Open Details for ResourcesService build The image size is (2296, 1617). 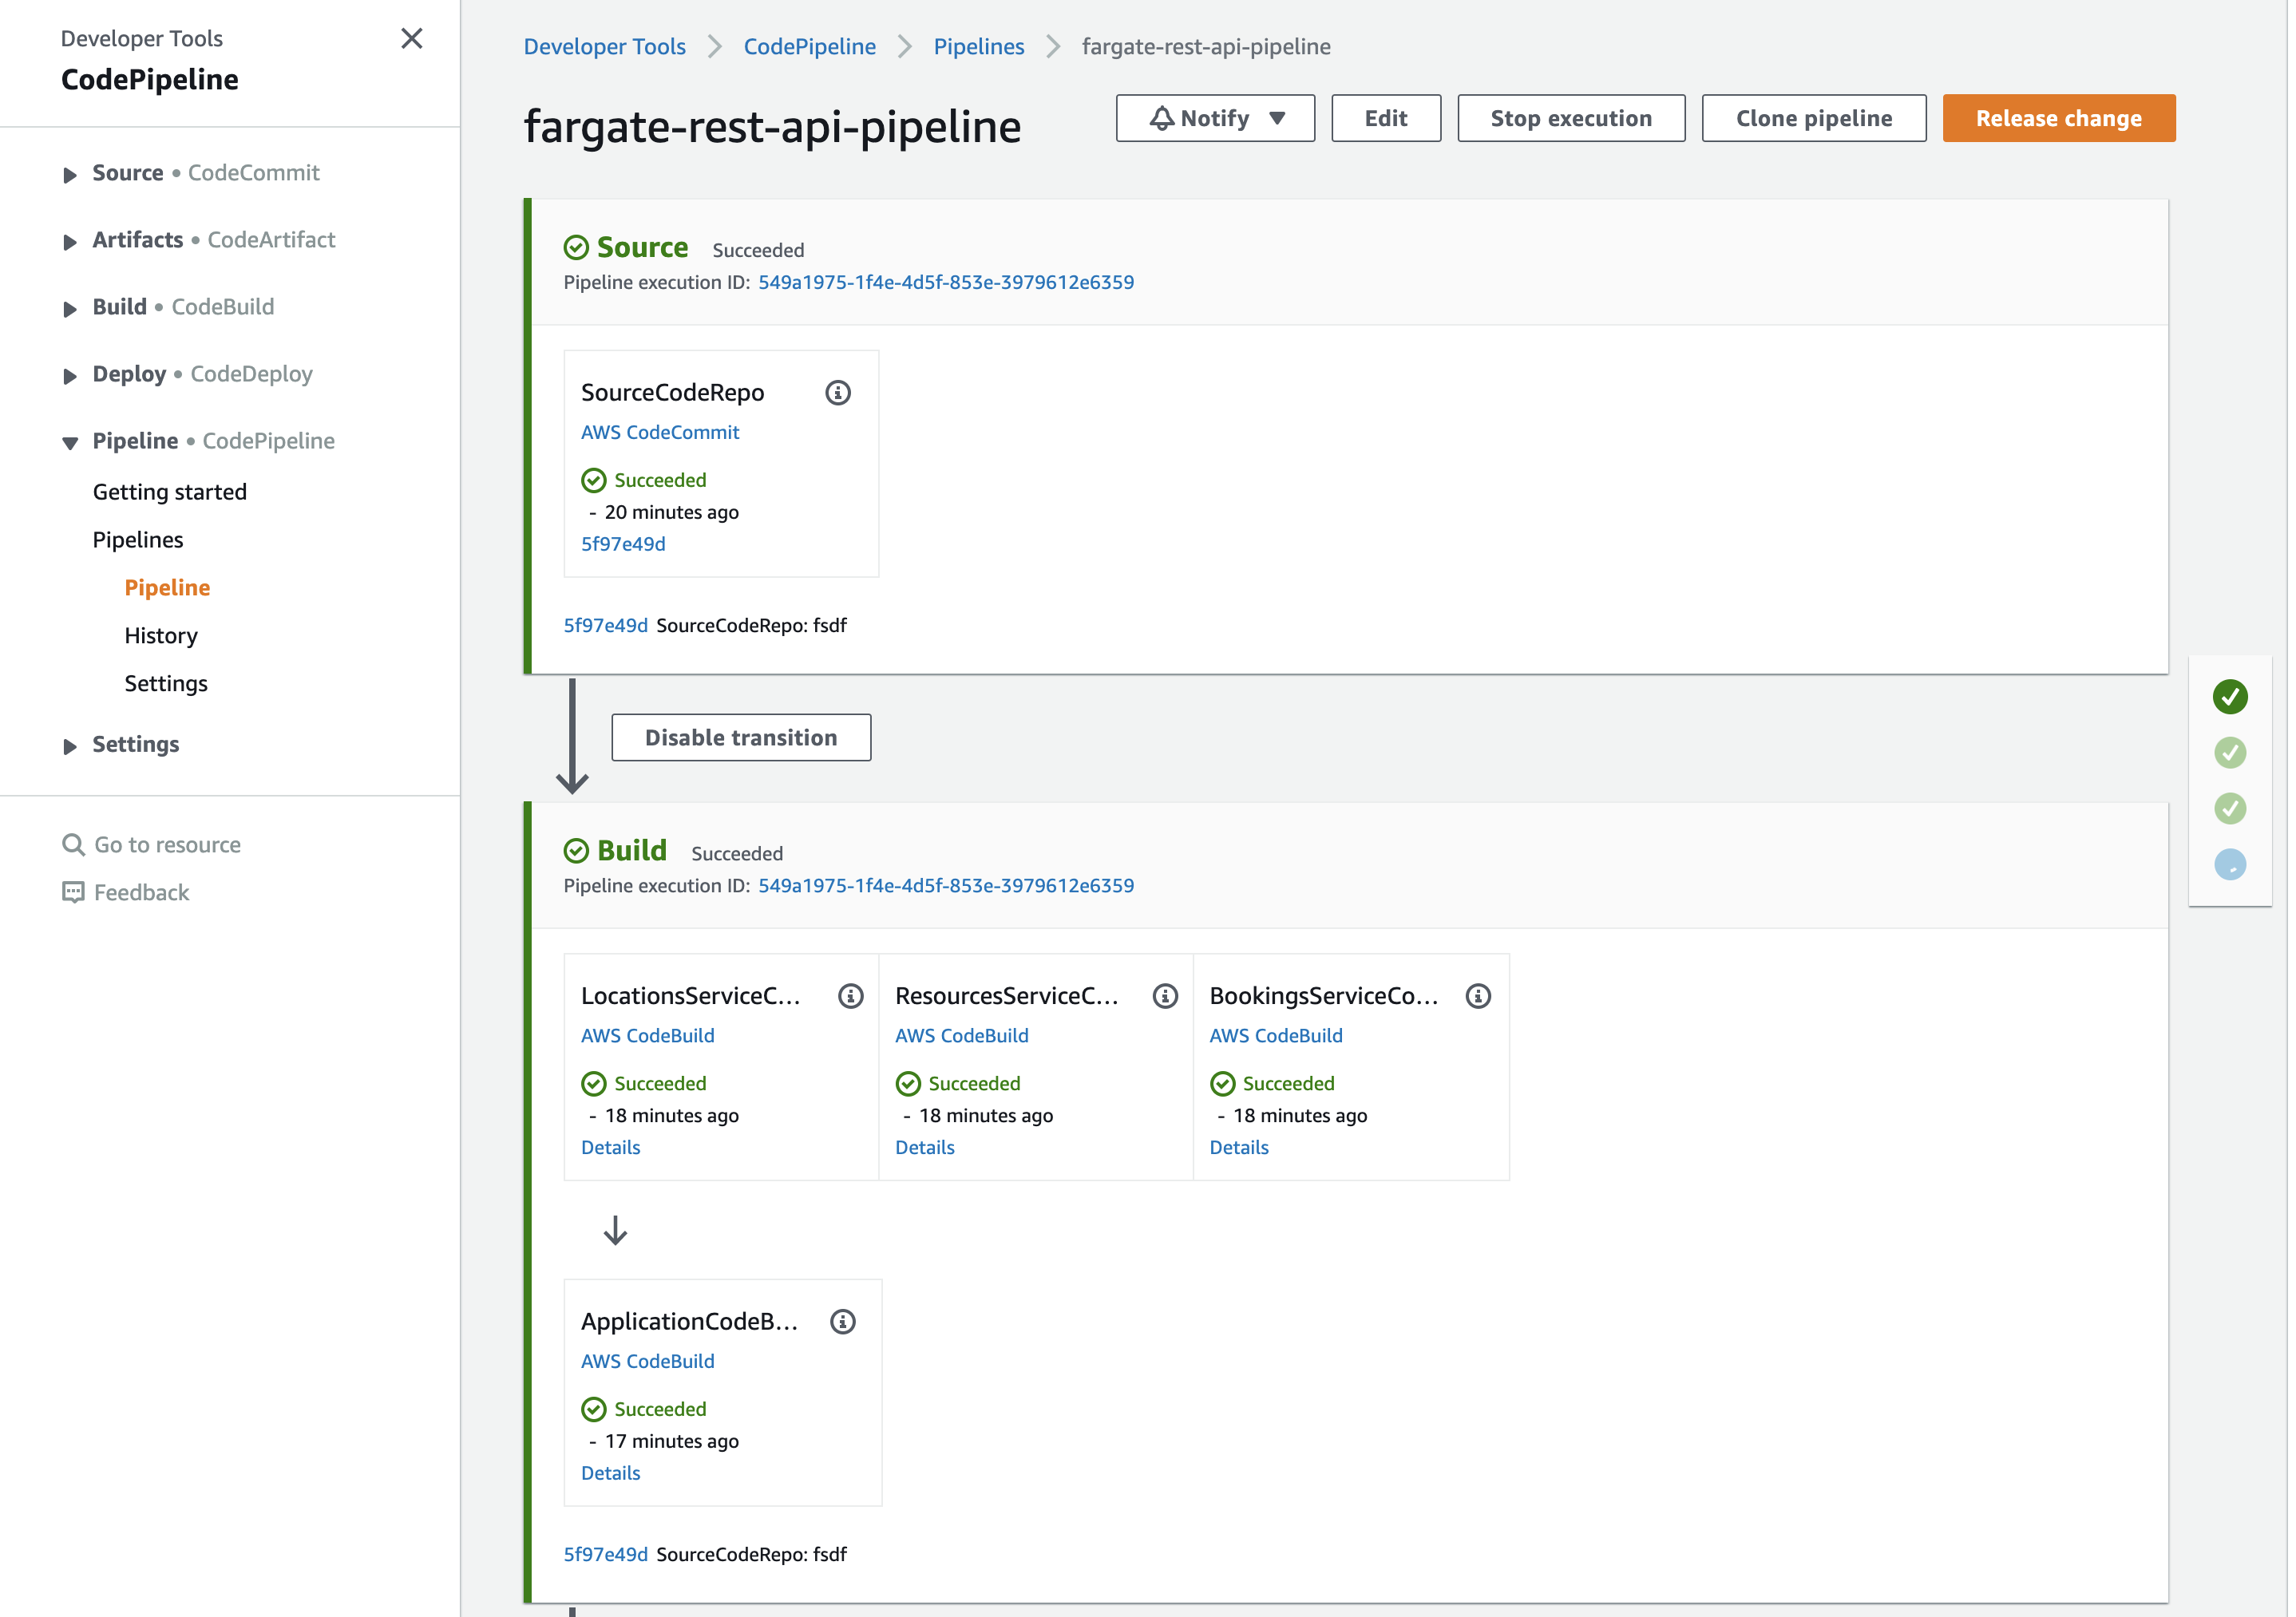[x=924, y=1147]
